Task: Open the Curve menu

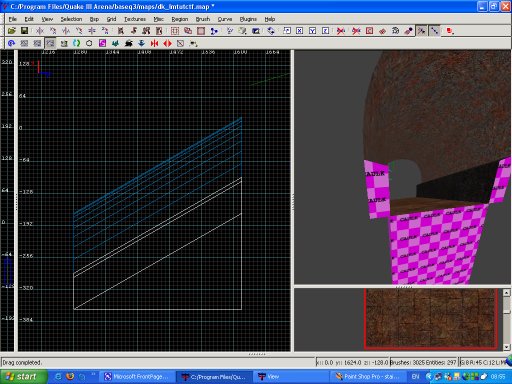Action: [225, 19]
